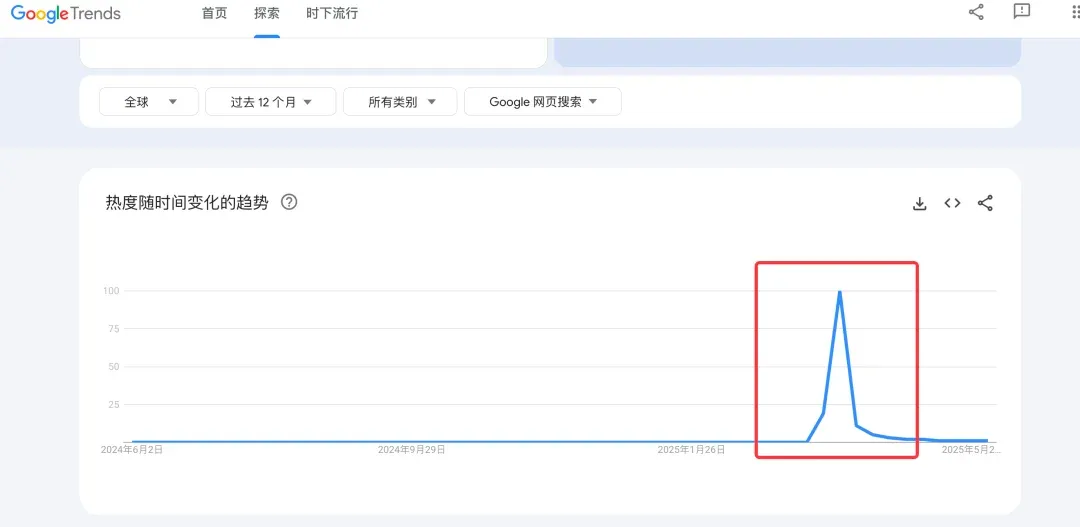1080x527 pixels.
Task: Click the 2025年1月26日 date axis label
Action: (x=691, y=450)
